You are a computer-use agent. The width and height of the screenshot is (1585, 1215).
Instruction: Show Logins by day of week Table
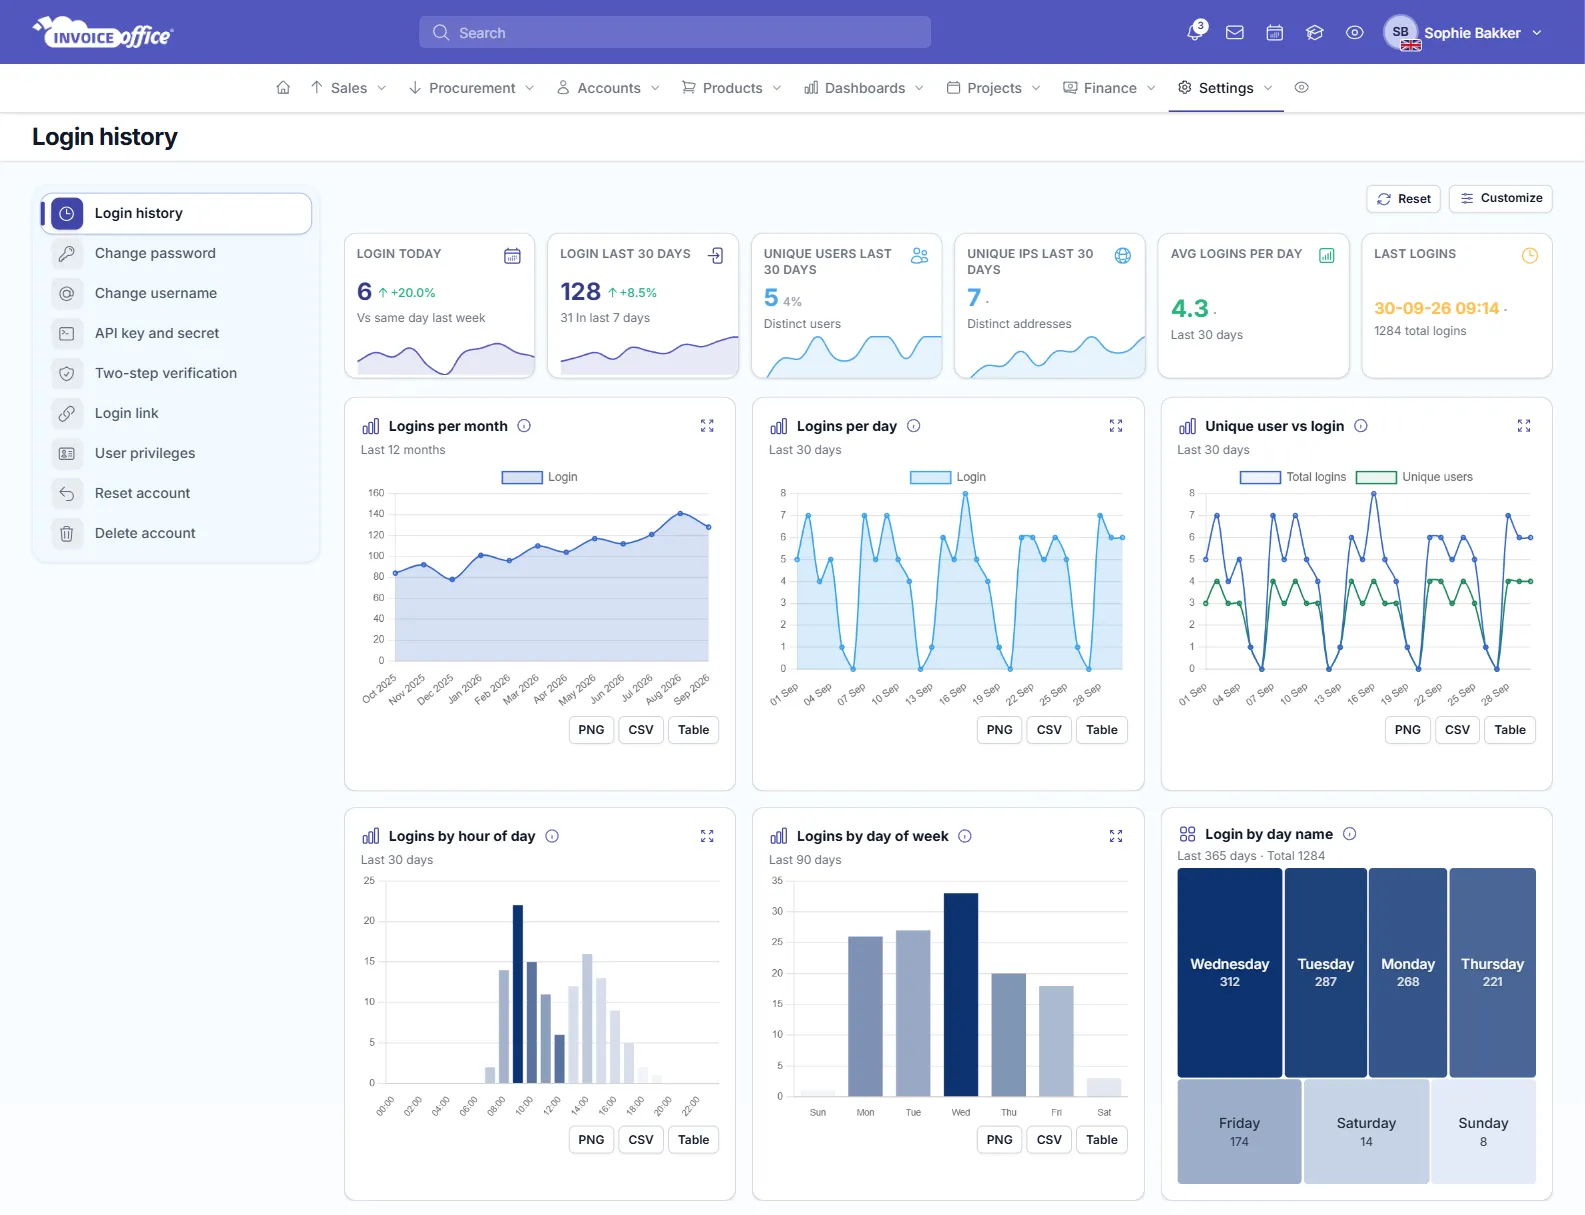(x=1102, y=1140)
